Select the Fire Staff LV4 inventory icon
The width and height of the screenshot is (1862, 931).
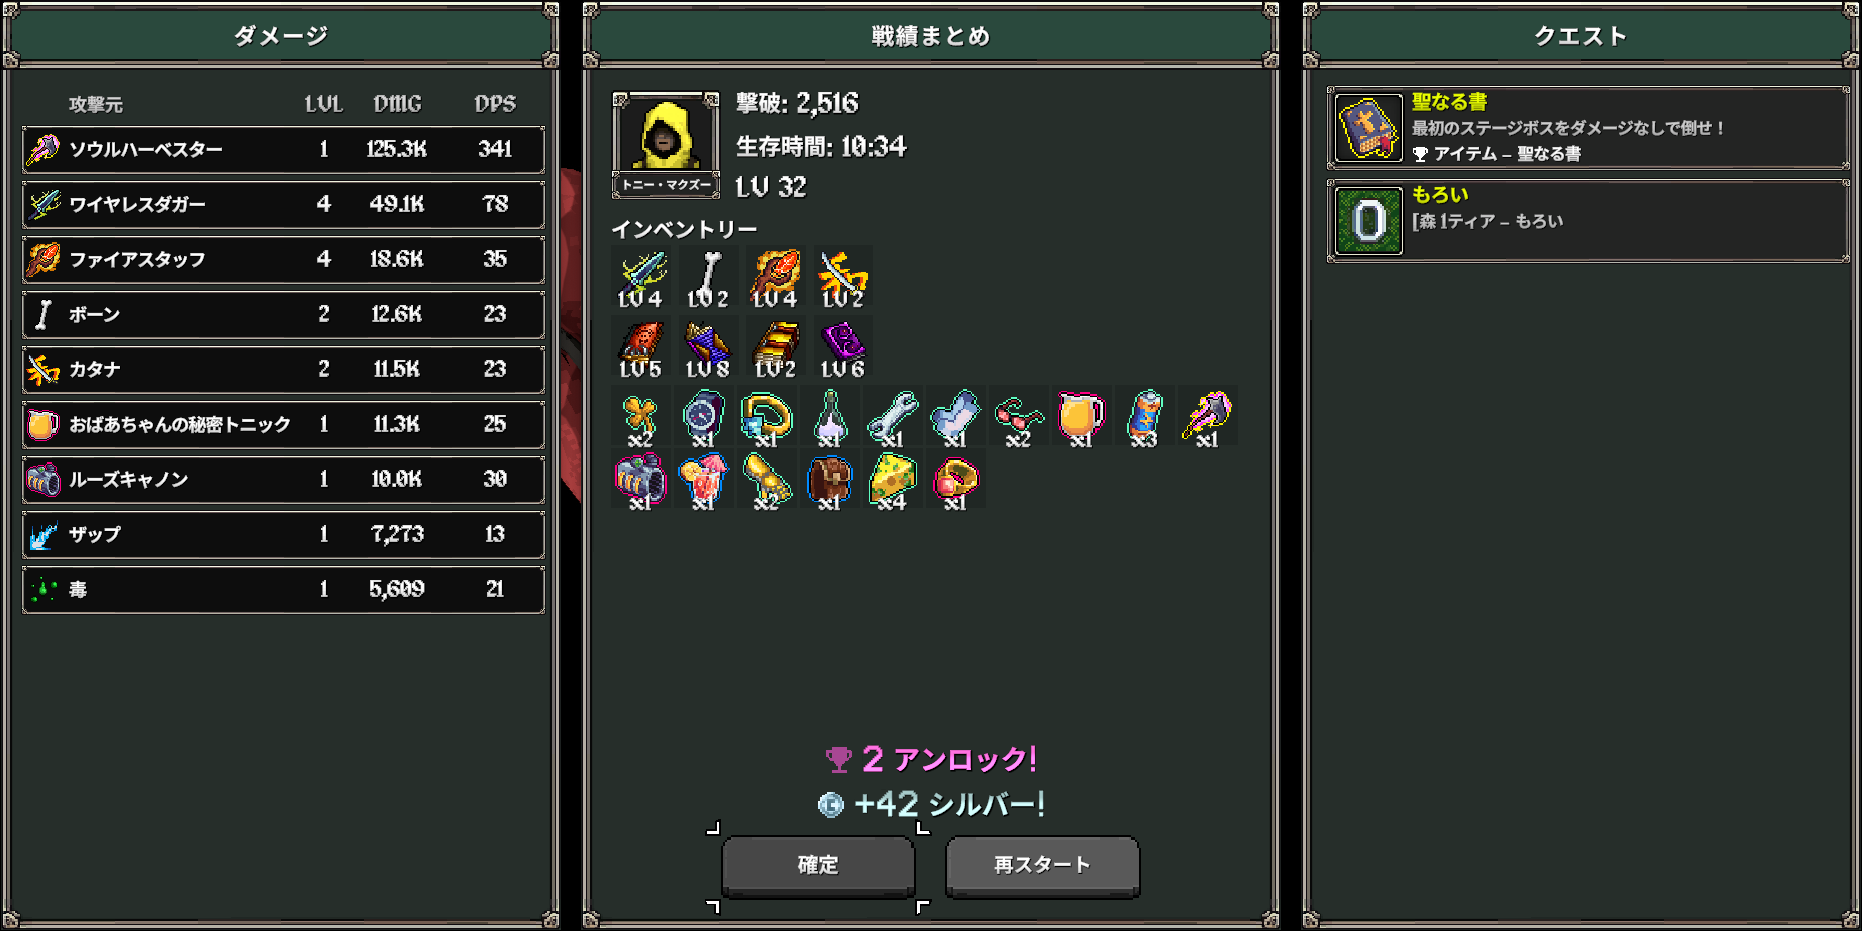(775, 278)
